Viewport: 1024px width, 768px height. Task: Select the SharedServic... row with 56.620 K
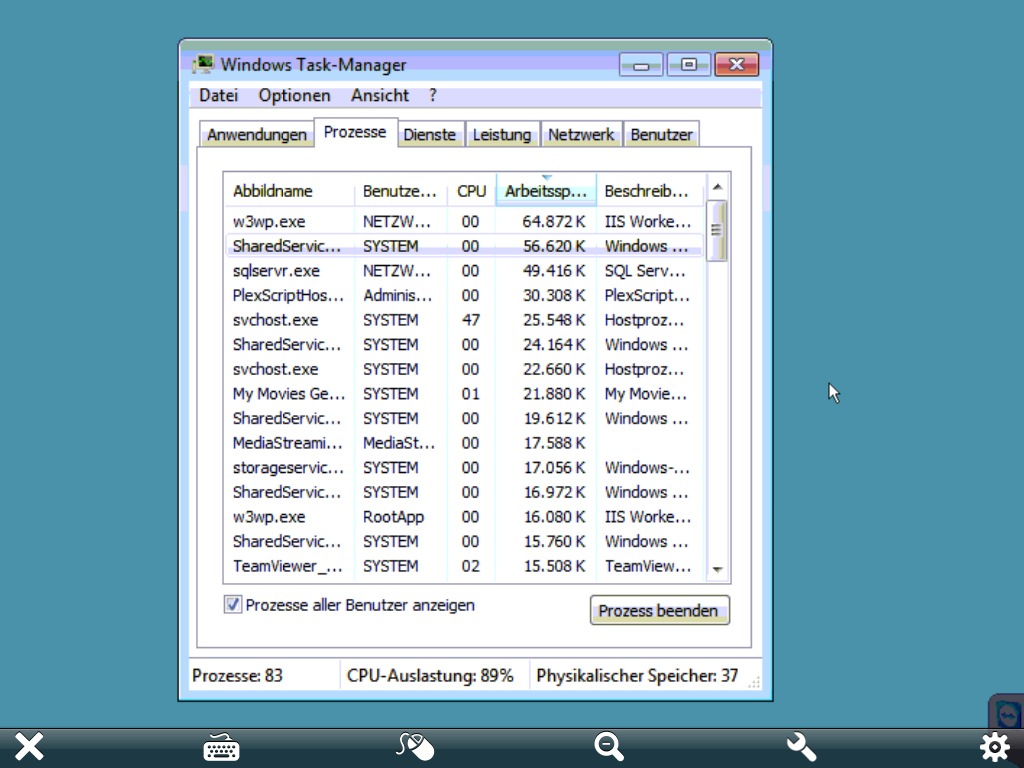point(464,246)
